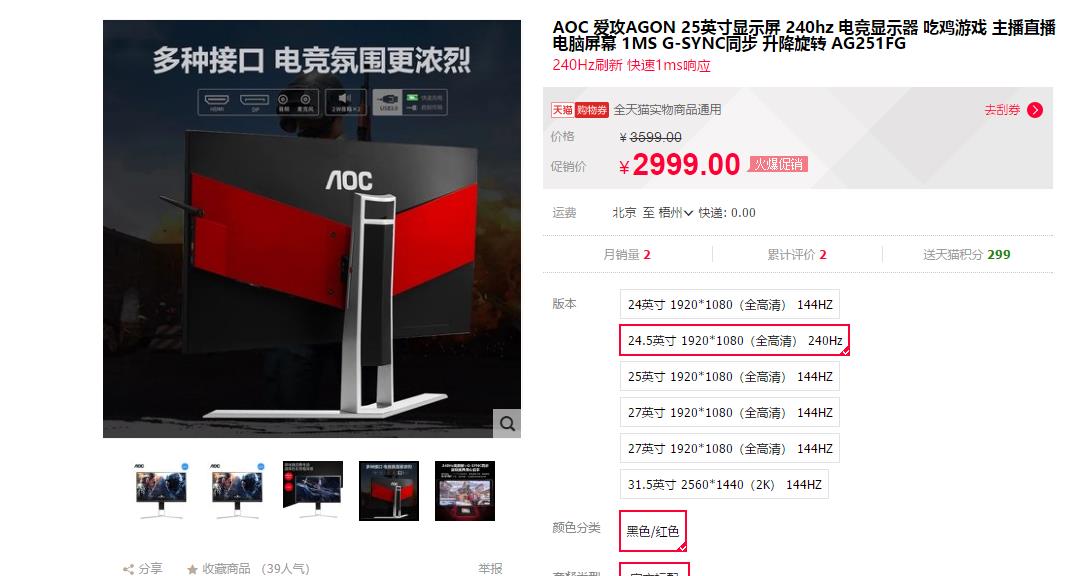Click the 举报 report link

[489, 569]
